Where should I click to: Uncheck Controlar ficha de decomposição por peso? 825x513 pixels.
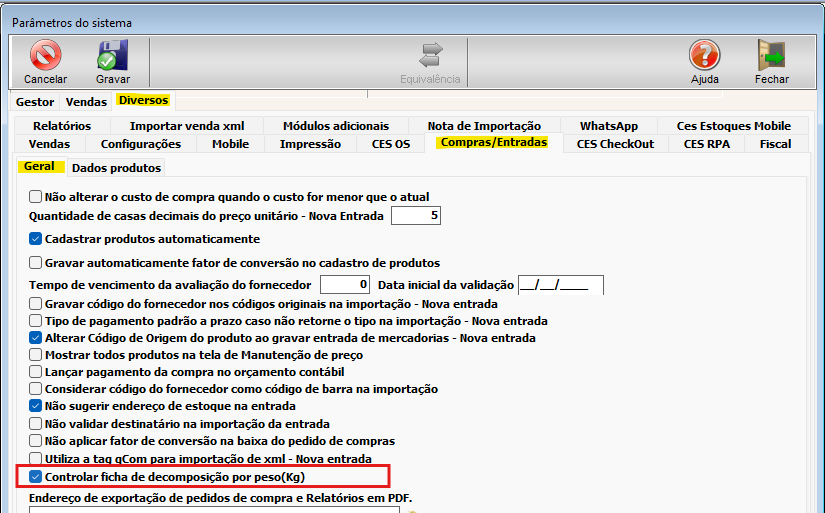click(36, 477)
